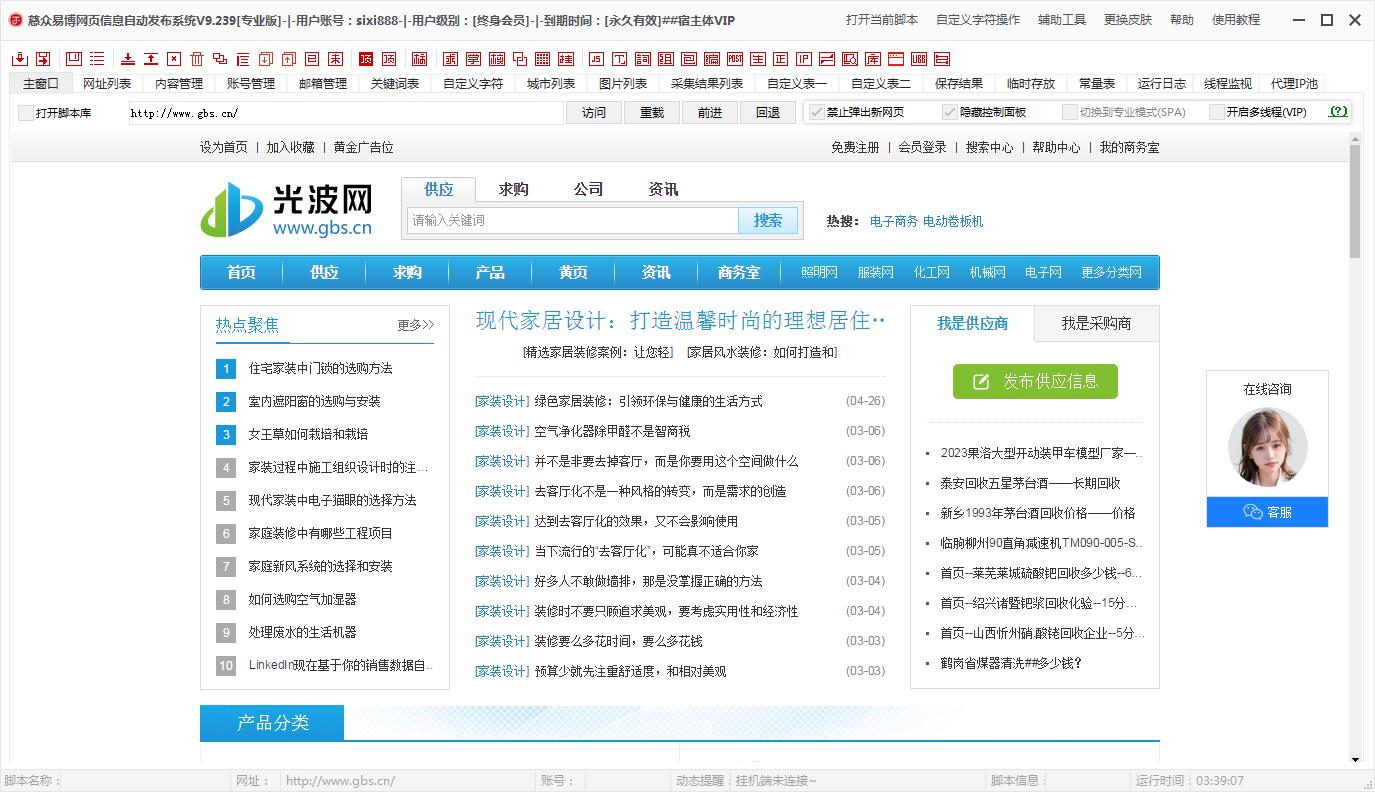Toggle the 打开脚本库 checkbox
Screen dimensions: 1375x792
pos(26,113)
